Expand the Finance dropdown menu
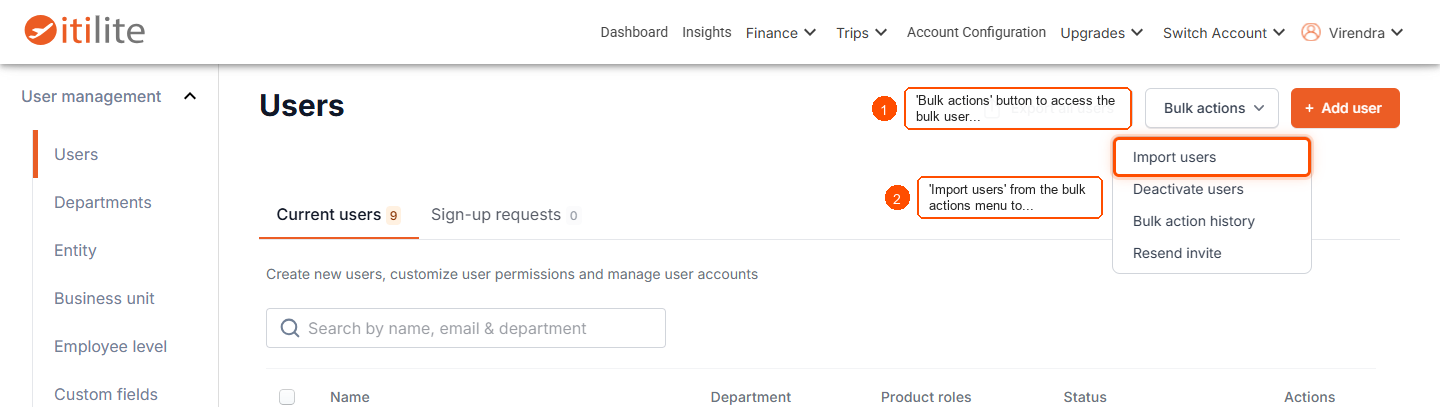 click(x=781, y=33)
